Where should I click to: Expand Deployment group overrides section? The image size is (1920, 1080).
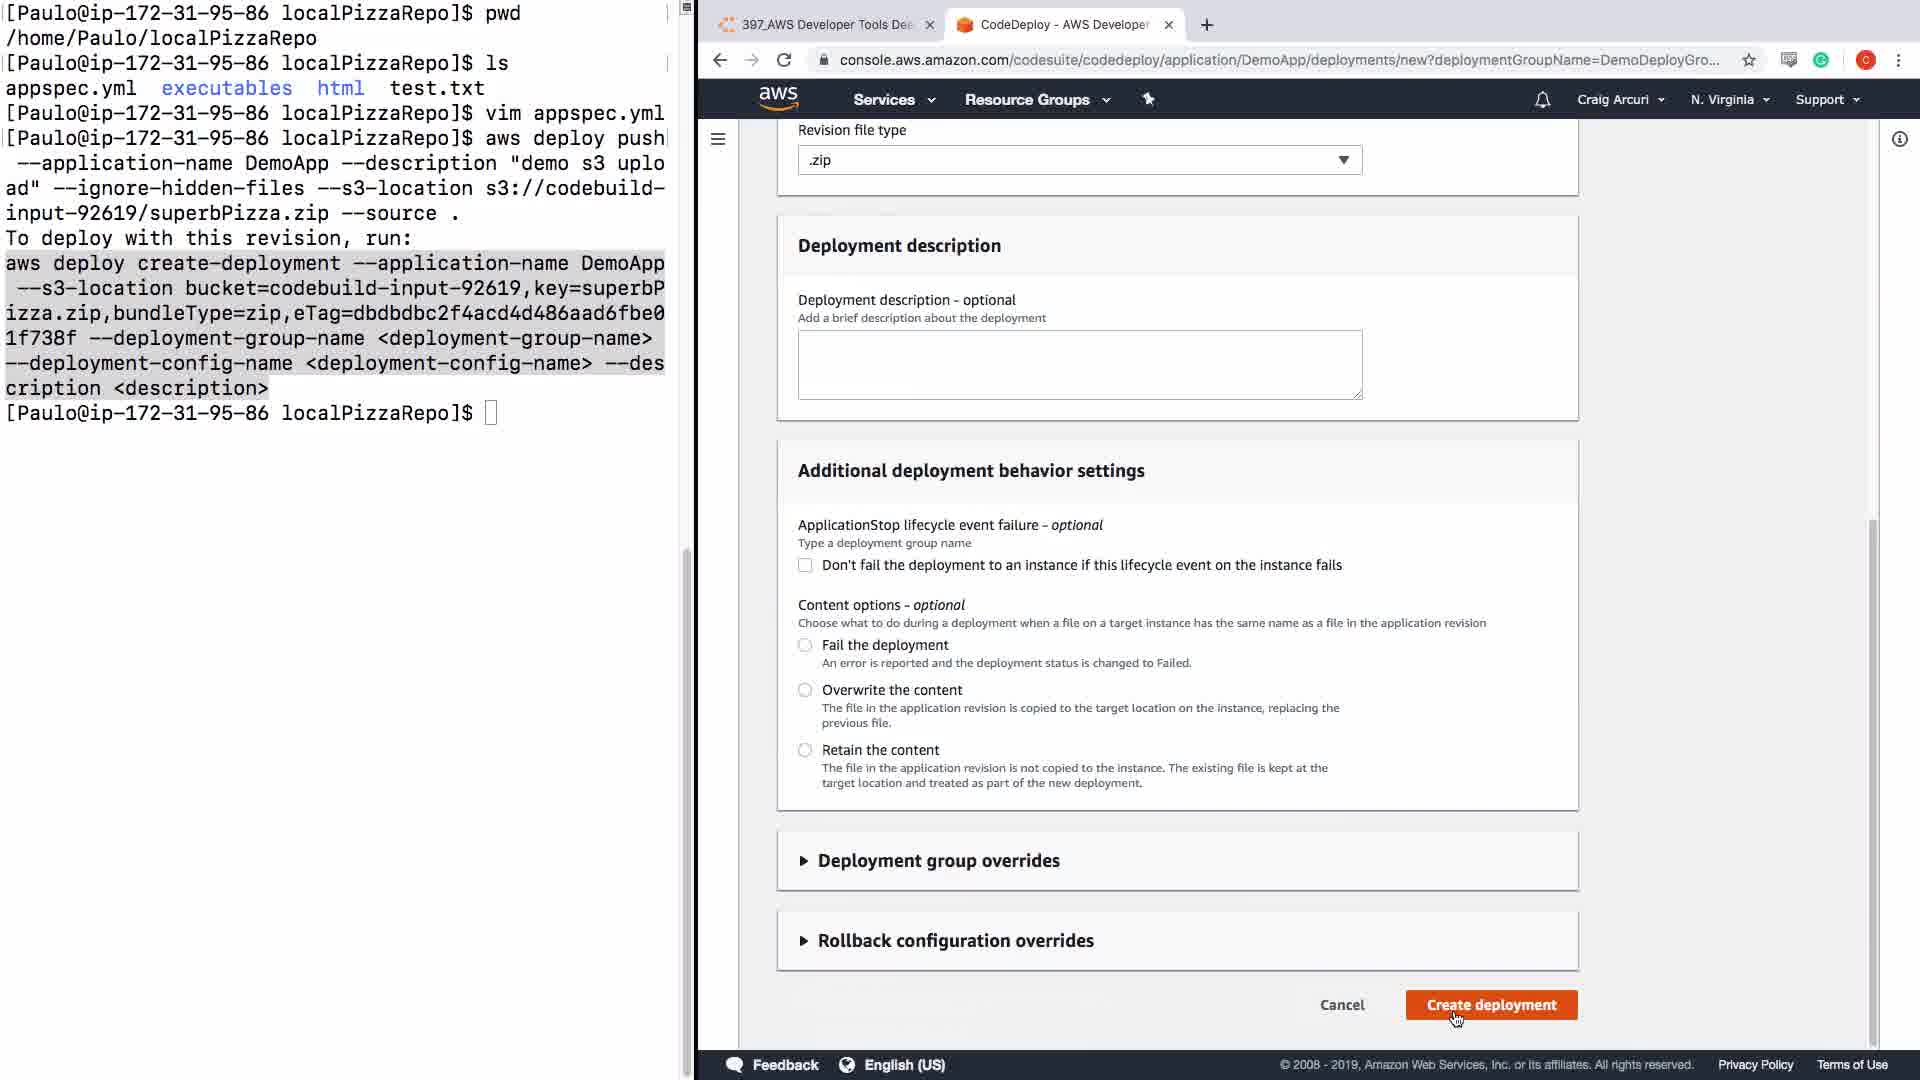coord(938,860)
